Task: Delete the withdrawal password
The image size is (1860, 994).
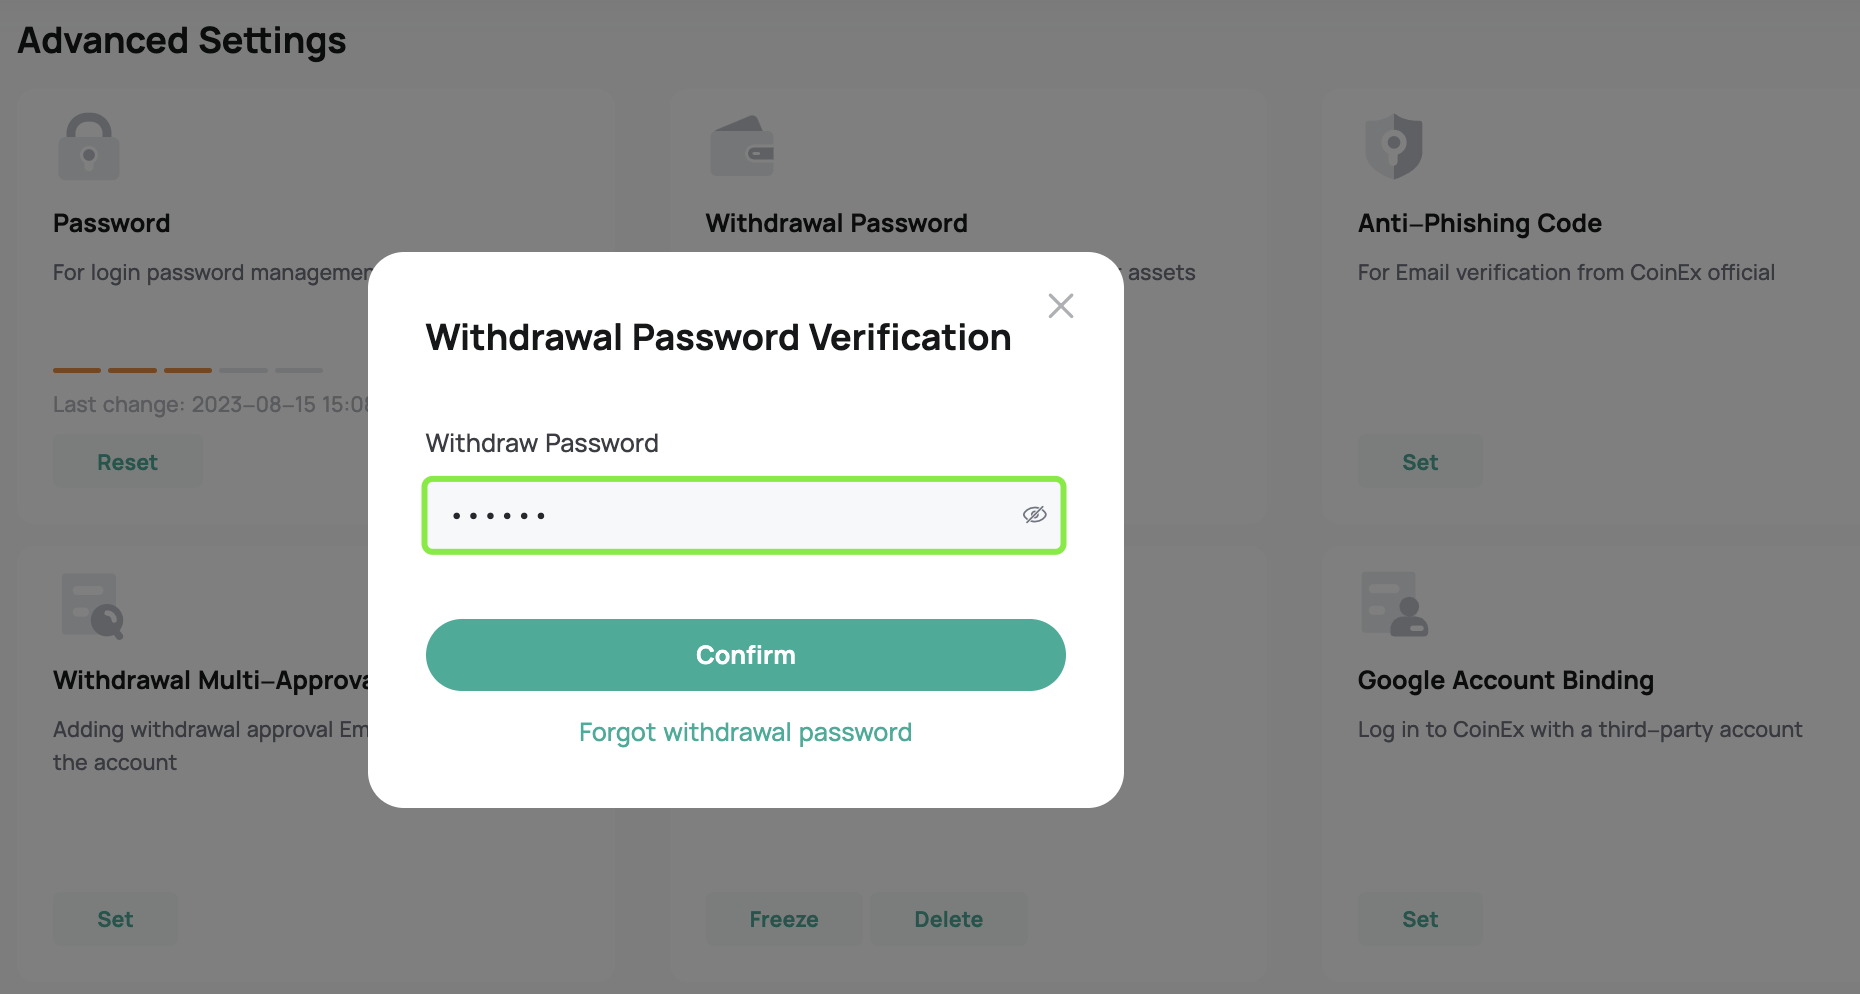Action: pos(948,918)
